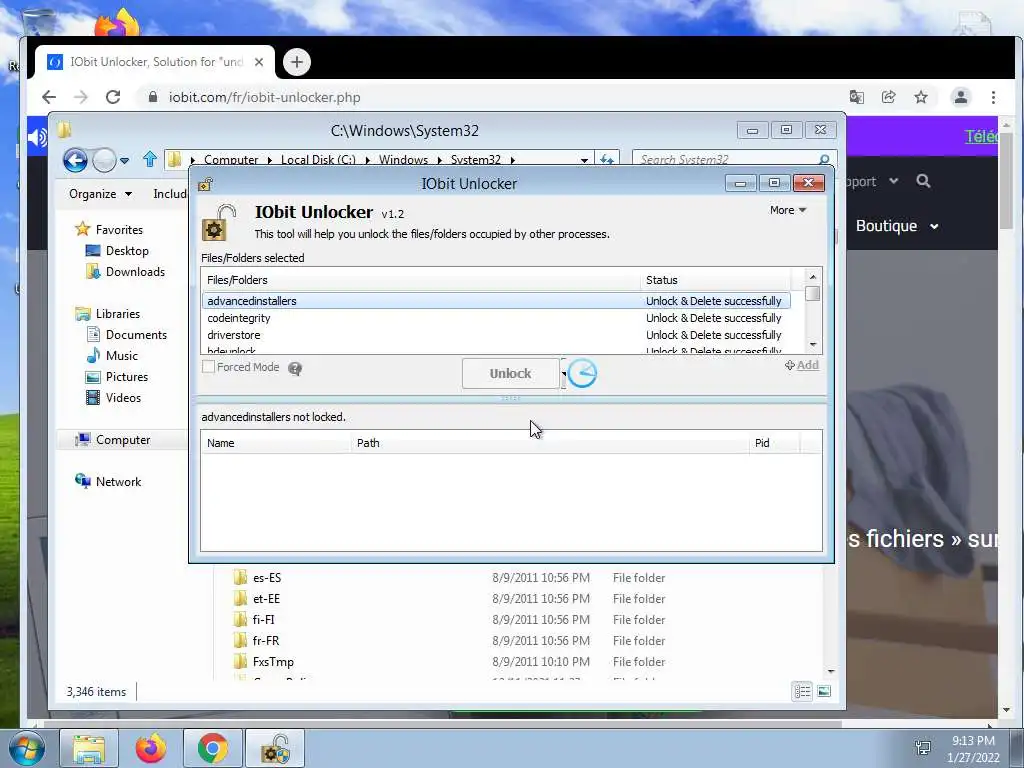Viewport: 1024px width, 768px height.
Task: Click the Files/Folders column header
Action: pyautogui.click(x=421, y=280)
